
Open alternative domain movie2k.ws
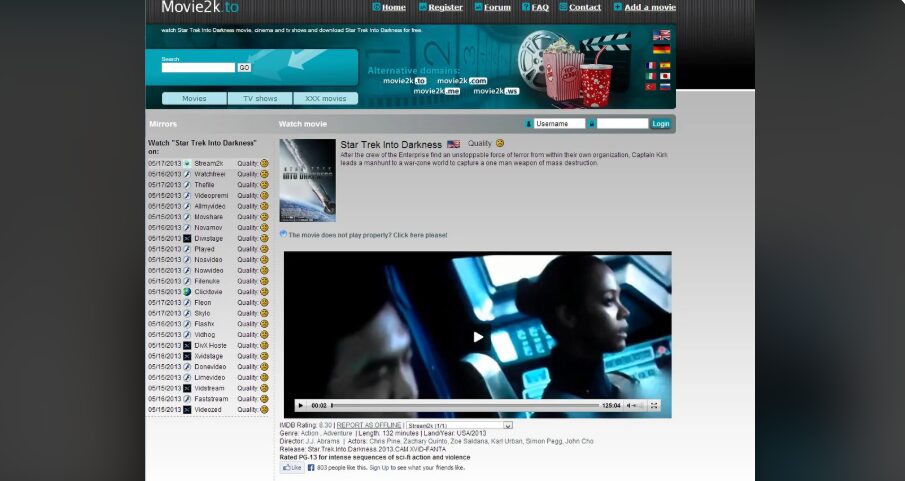pos(496,91)
